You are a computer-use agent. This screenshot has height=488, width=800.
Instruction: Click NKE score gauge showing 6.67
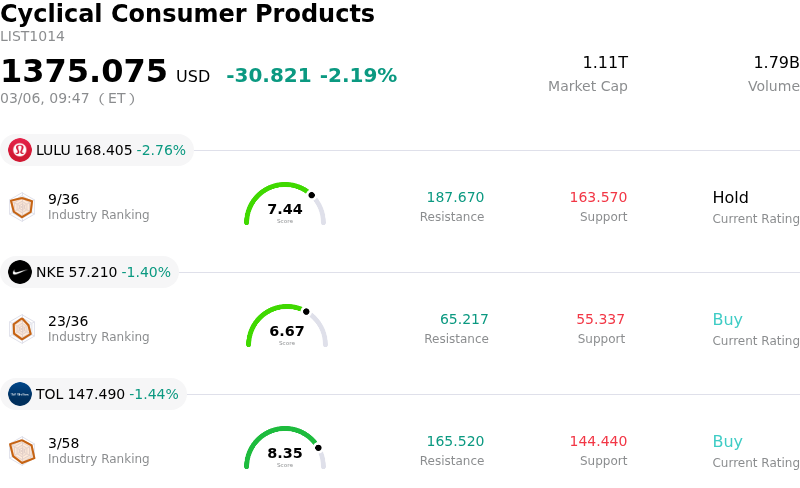click(287, 327)
